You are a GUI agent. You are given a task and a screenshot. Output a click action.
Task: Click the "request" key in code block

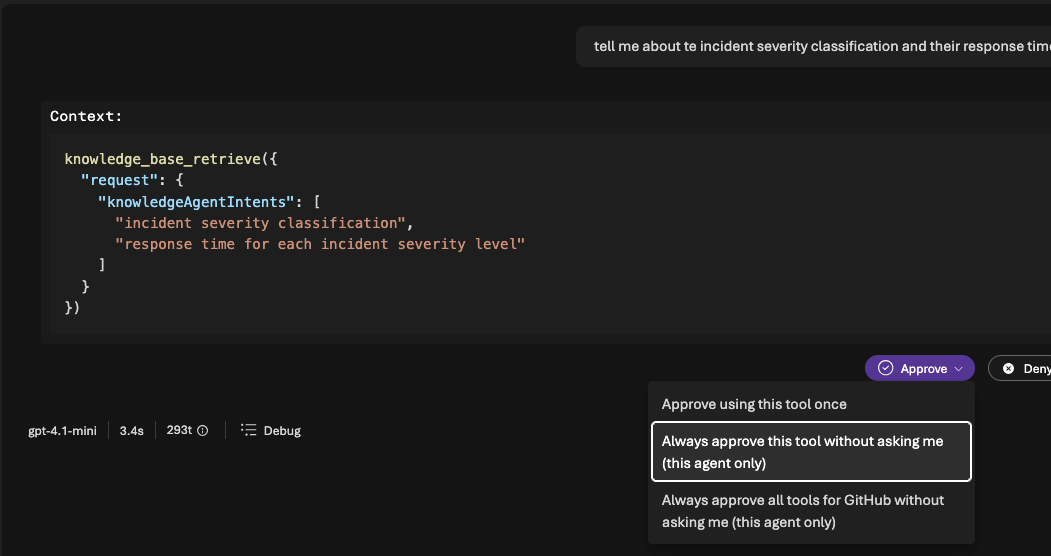[114, 180]
